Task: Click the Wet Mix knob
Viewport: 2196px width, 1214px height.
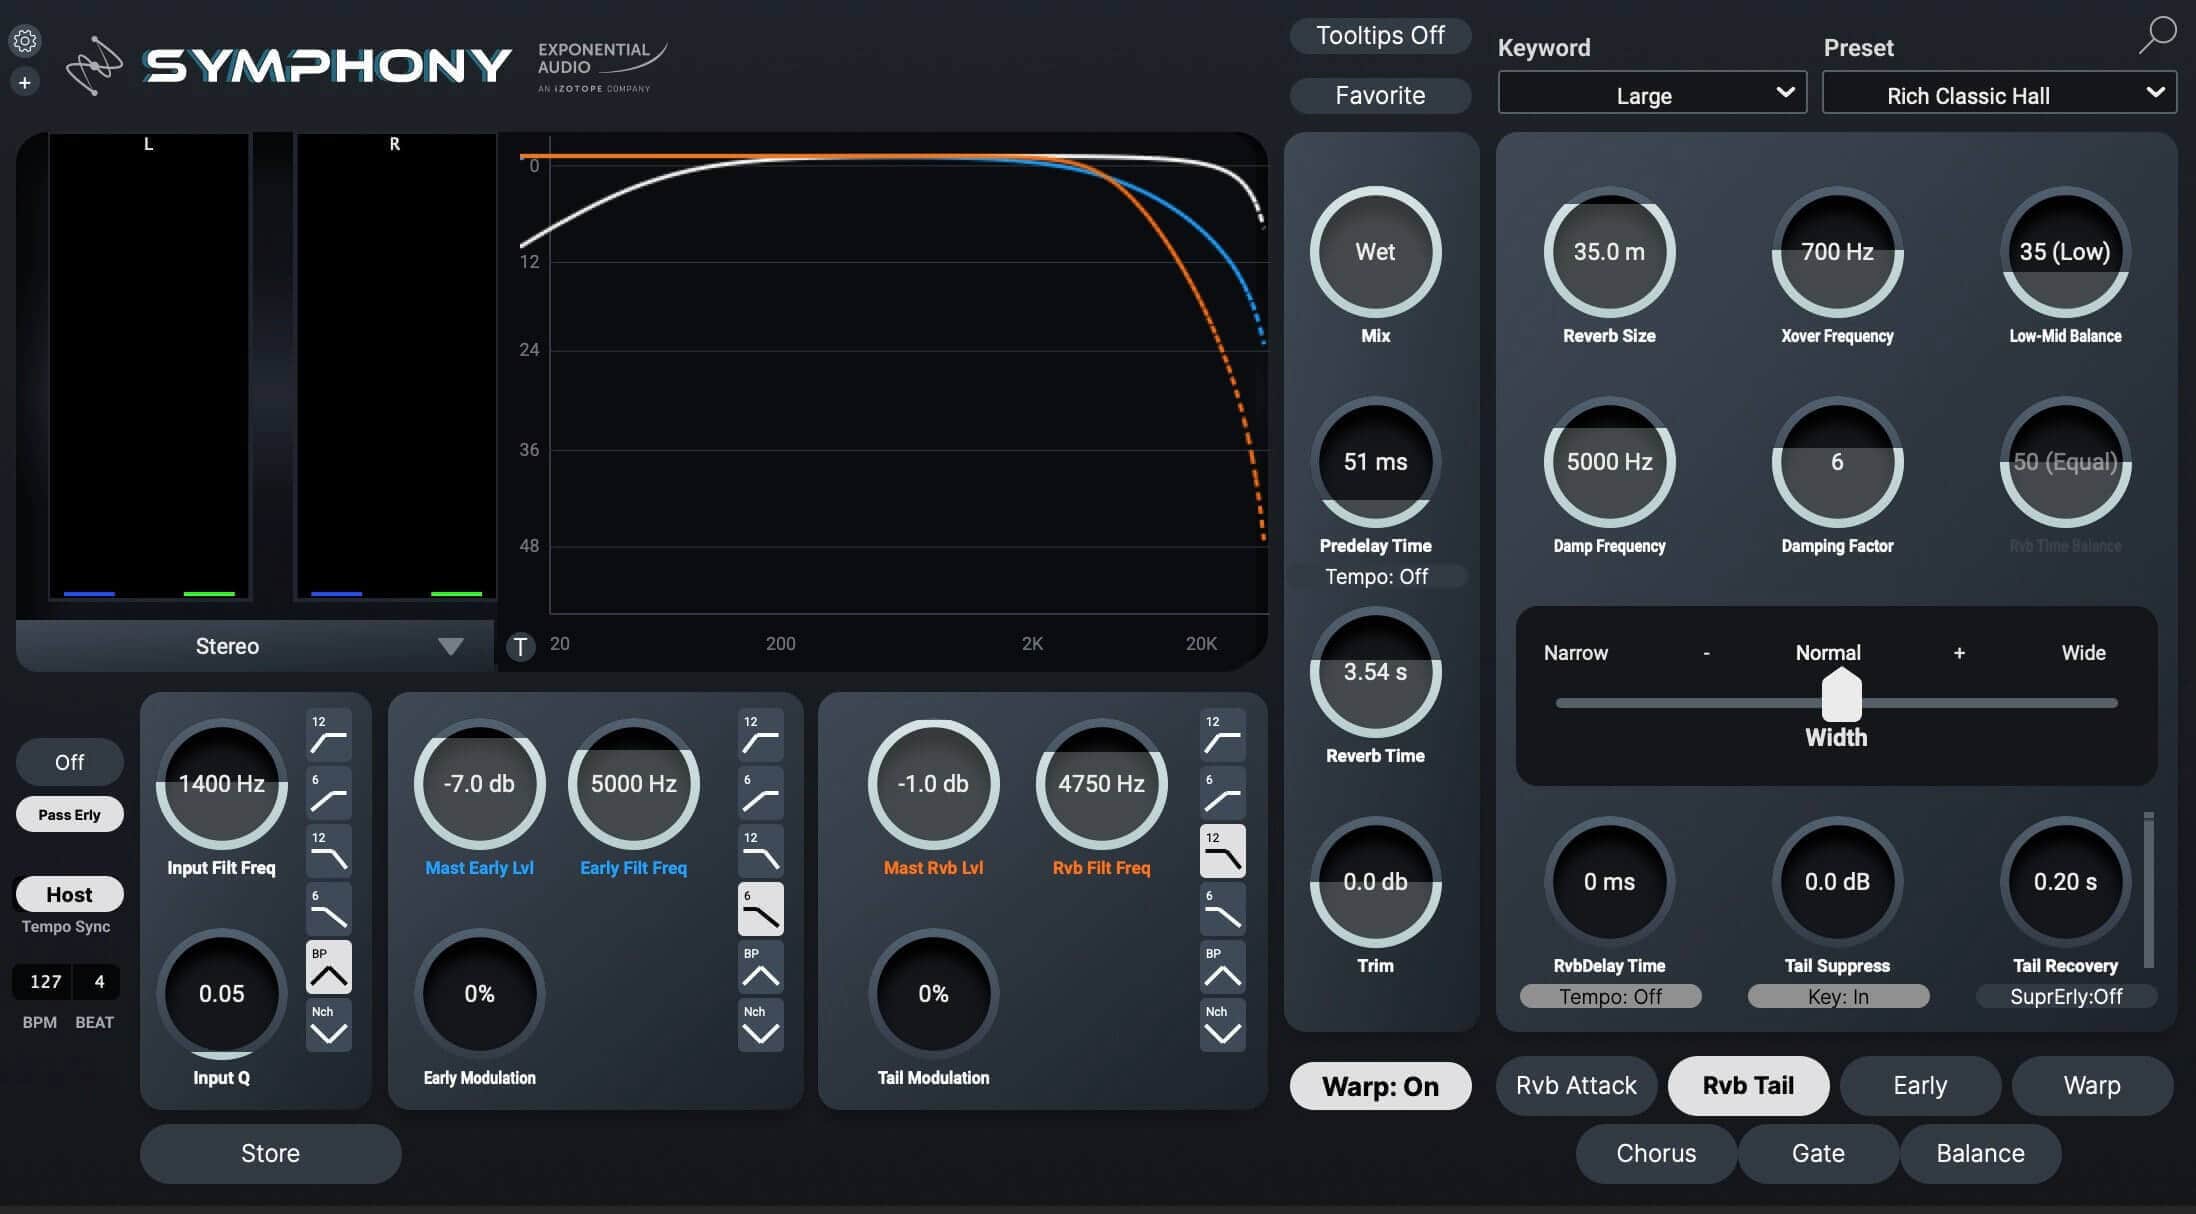Action: click(1375, 252)
